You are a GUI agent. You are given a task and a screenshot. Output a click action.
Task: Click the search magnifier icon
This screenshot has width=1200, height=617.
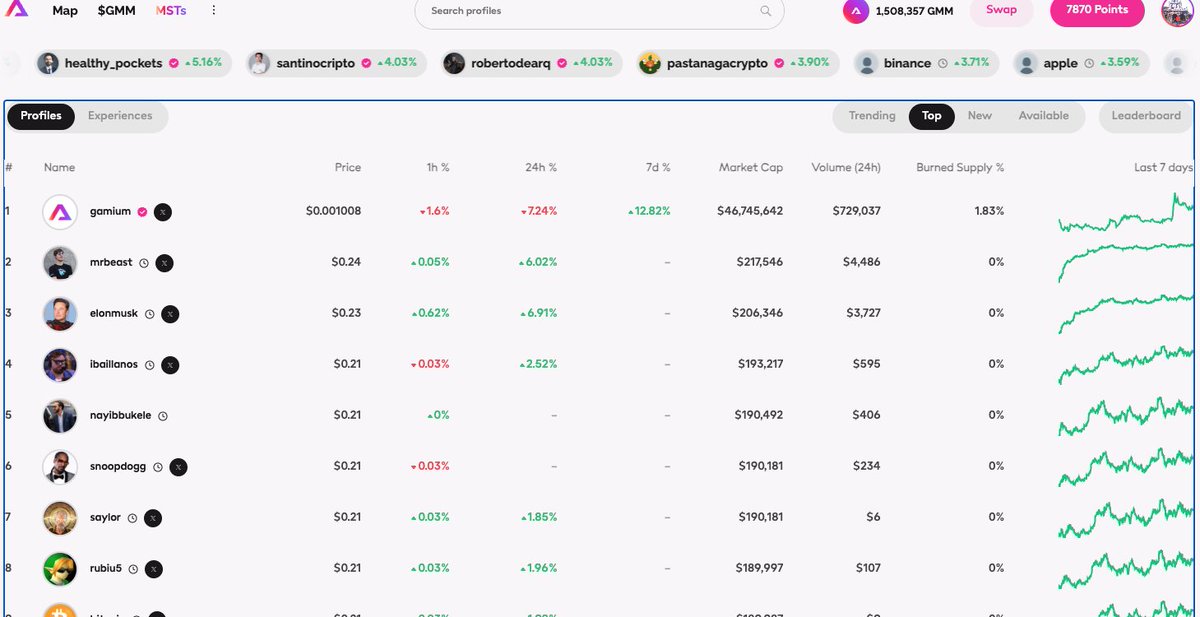click(x=766, y=11)
